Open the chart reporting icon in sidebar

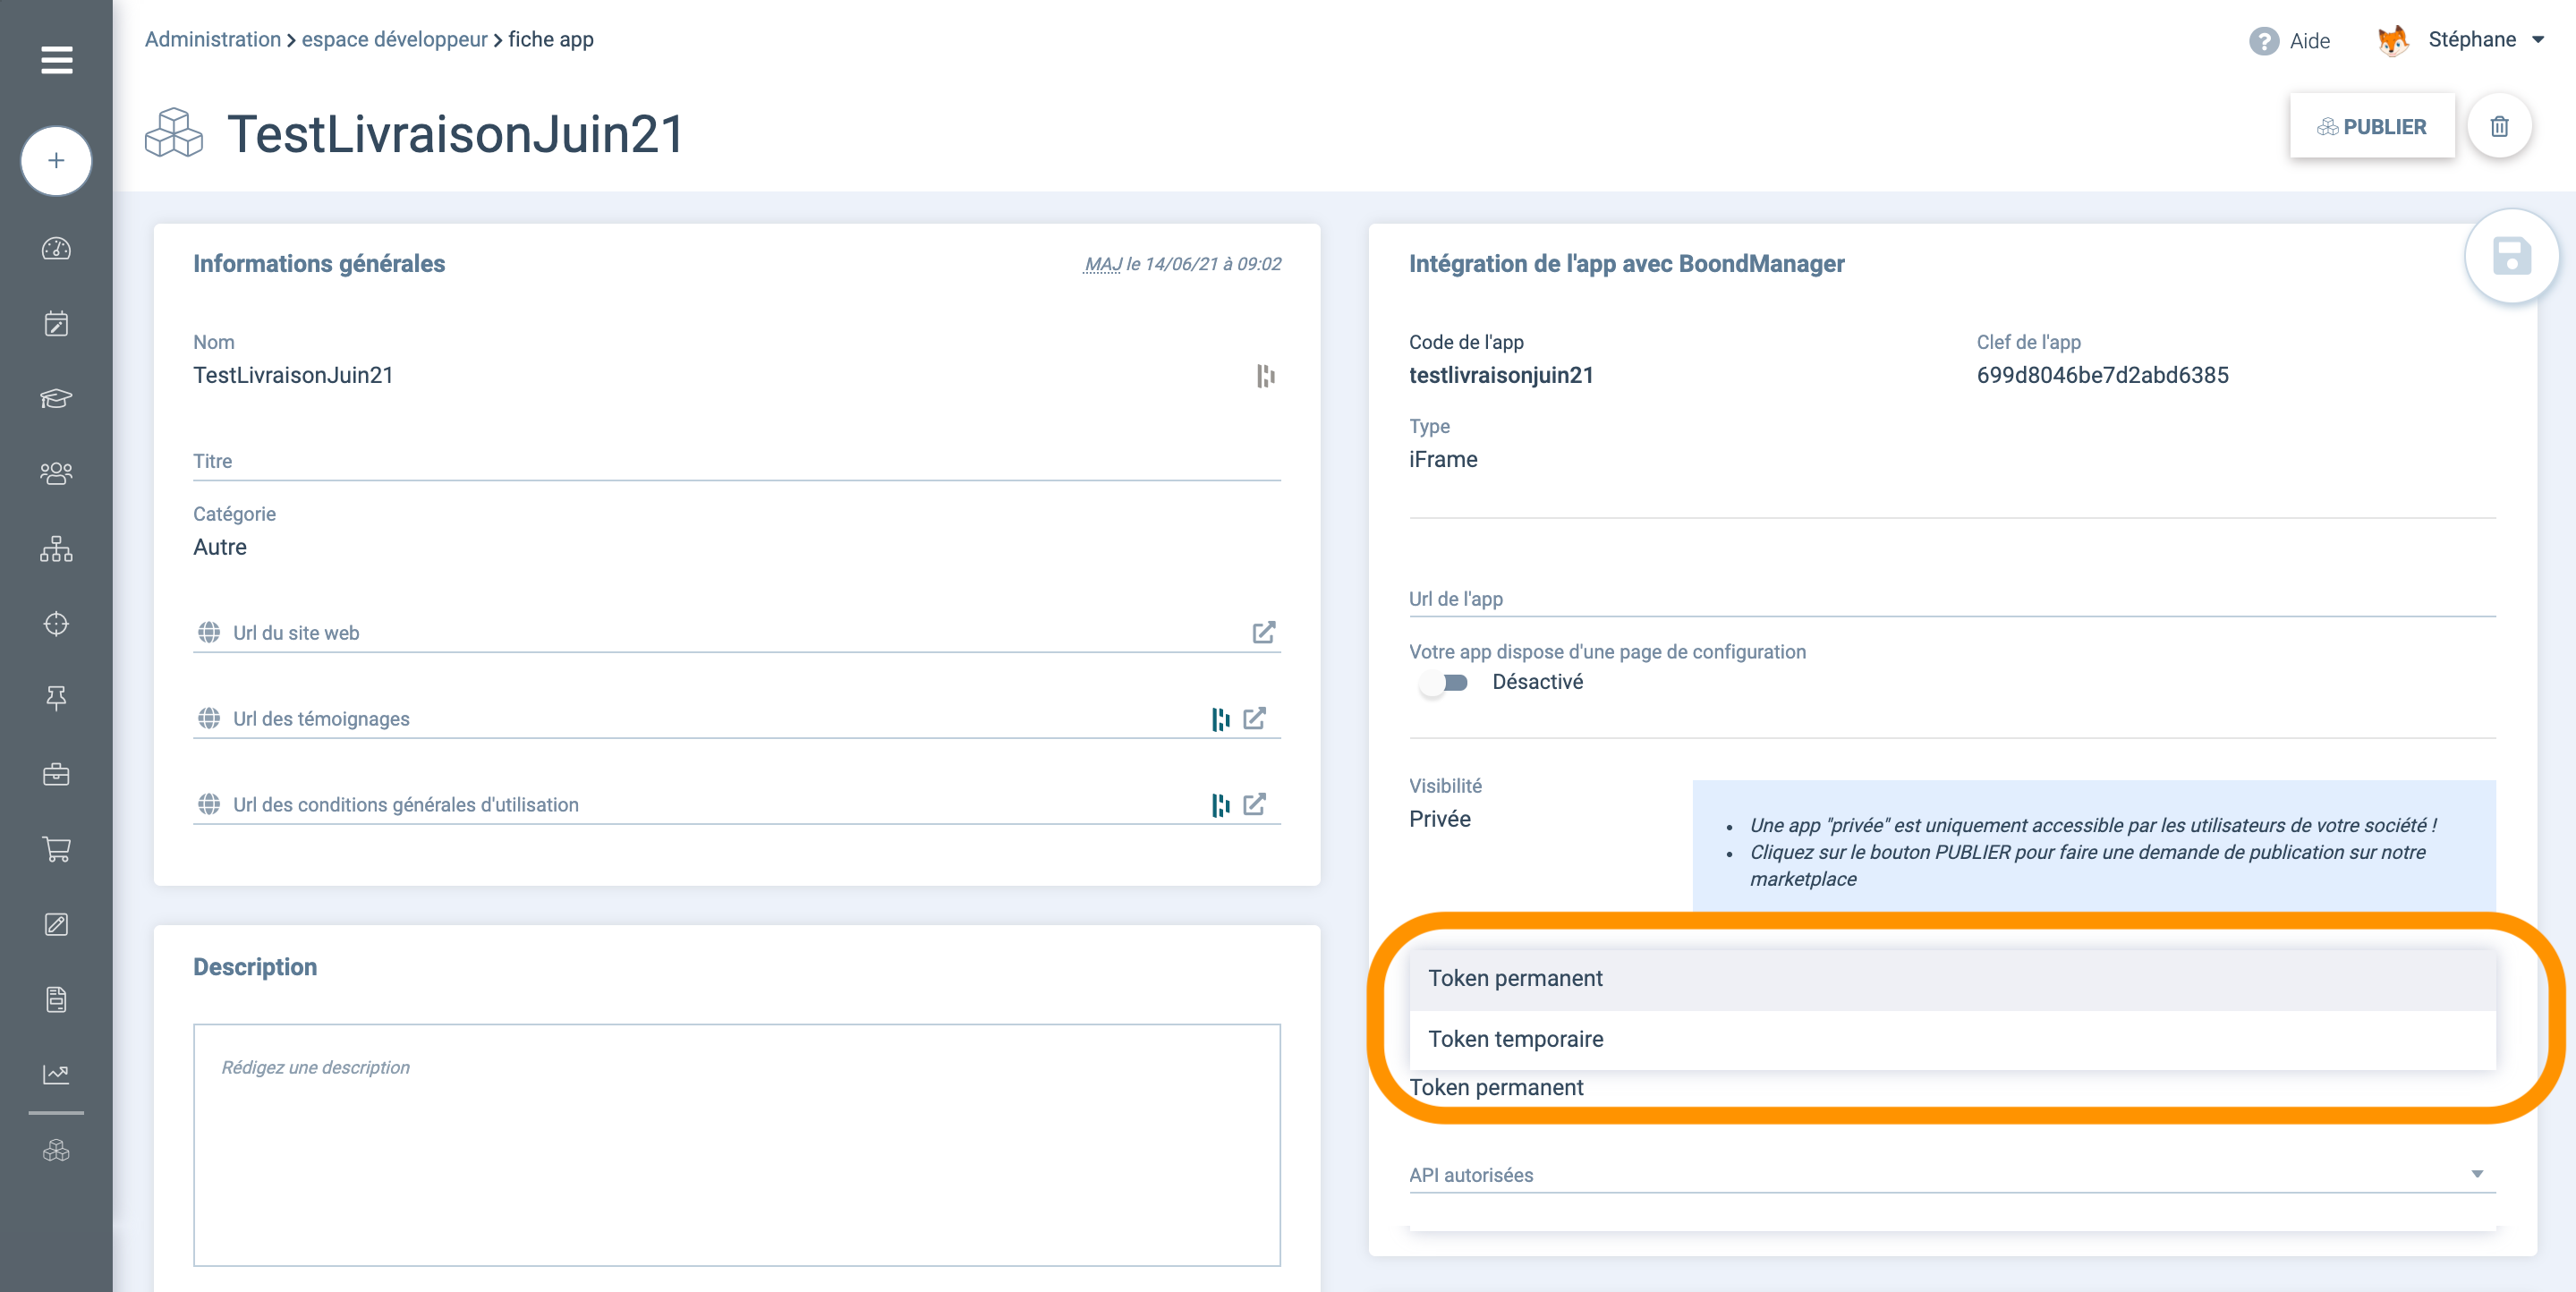[x=56, y=1073]
